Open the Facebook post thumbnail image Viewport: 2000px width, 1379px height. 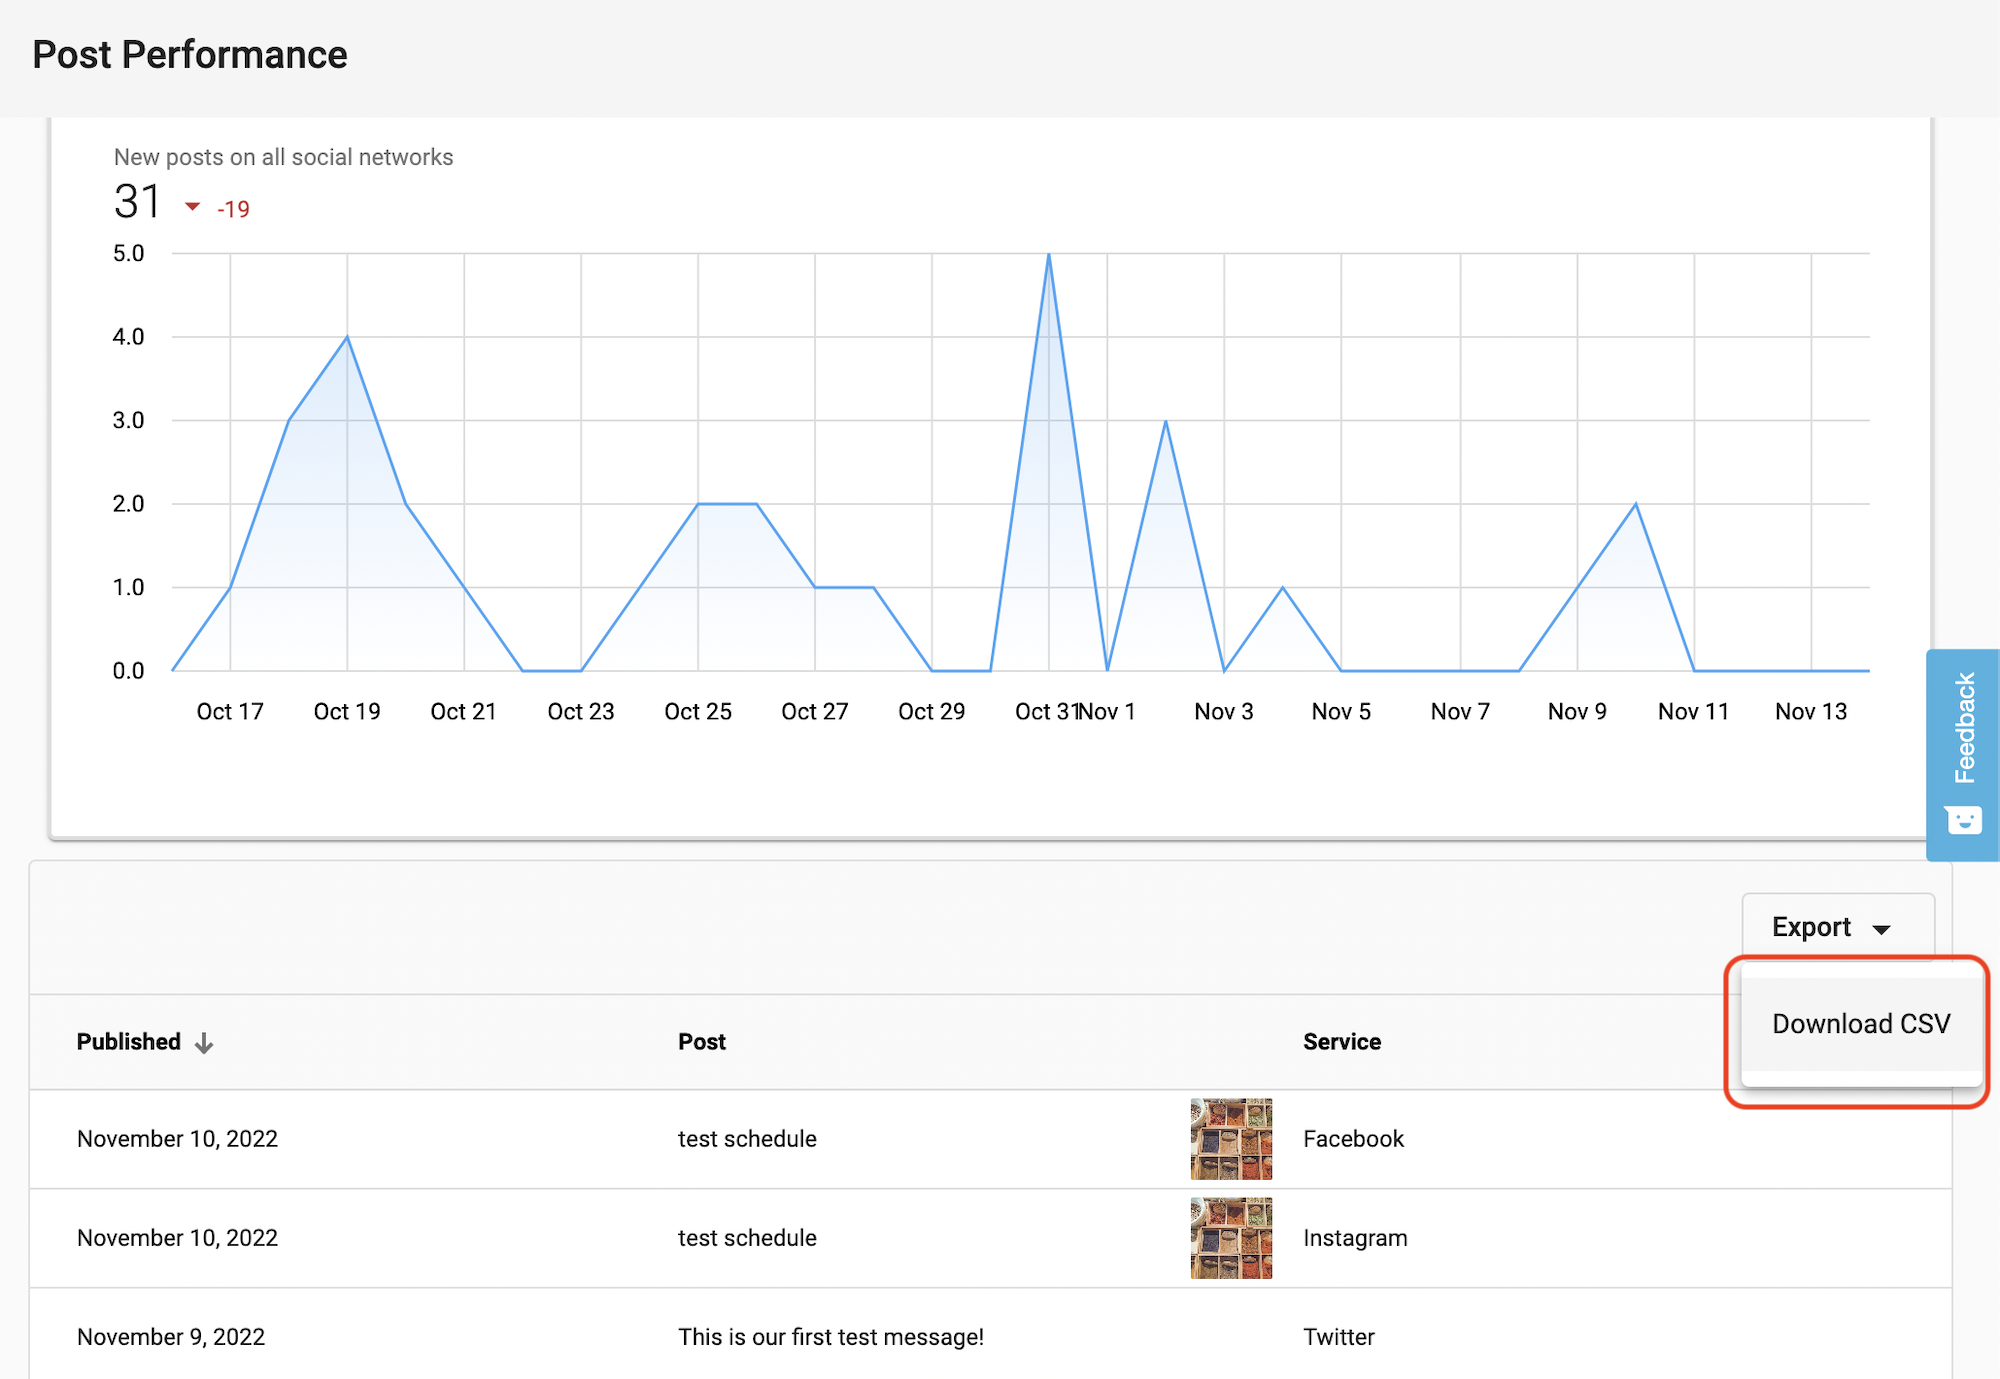(x=1231, y=1139)
